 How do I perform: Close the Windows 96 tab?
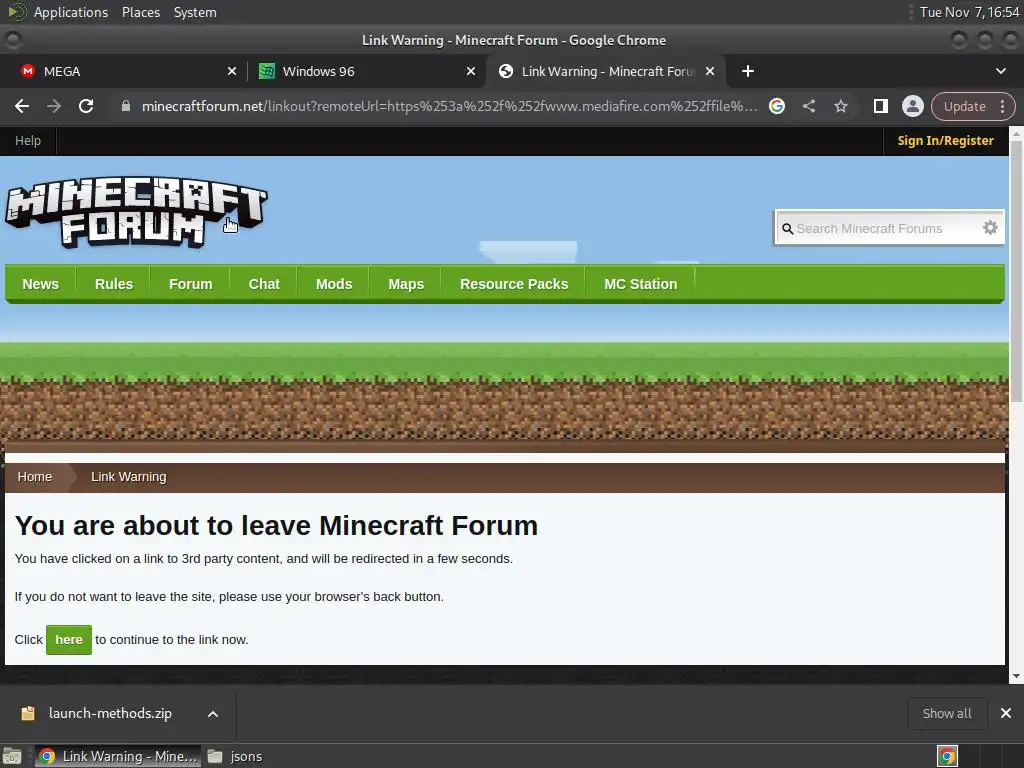click(471, 71)
